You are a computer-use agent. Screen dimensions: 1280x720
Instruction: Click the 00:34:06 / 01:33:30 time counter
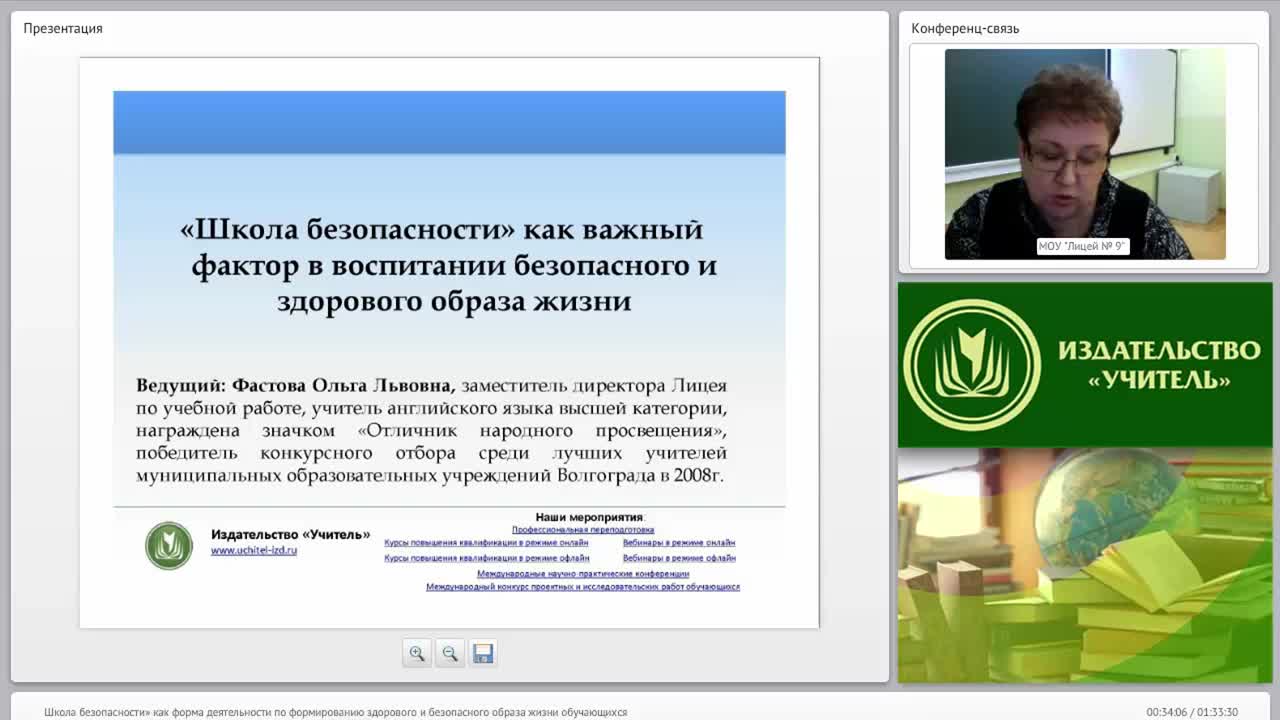pyautogui.click(x=1192, y=712)
